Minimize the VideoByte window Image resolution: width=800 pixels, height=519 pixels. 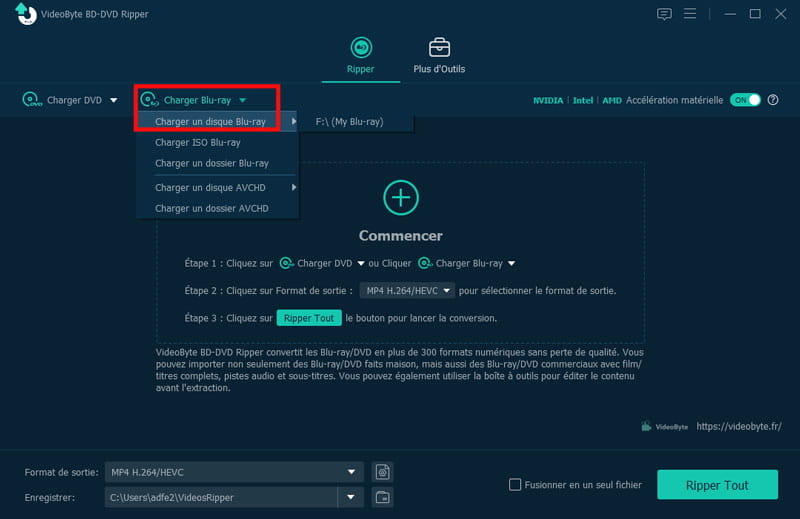pyautogui.click(x=730, y=14)
